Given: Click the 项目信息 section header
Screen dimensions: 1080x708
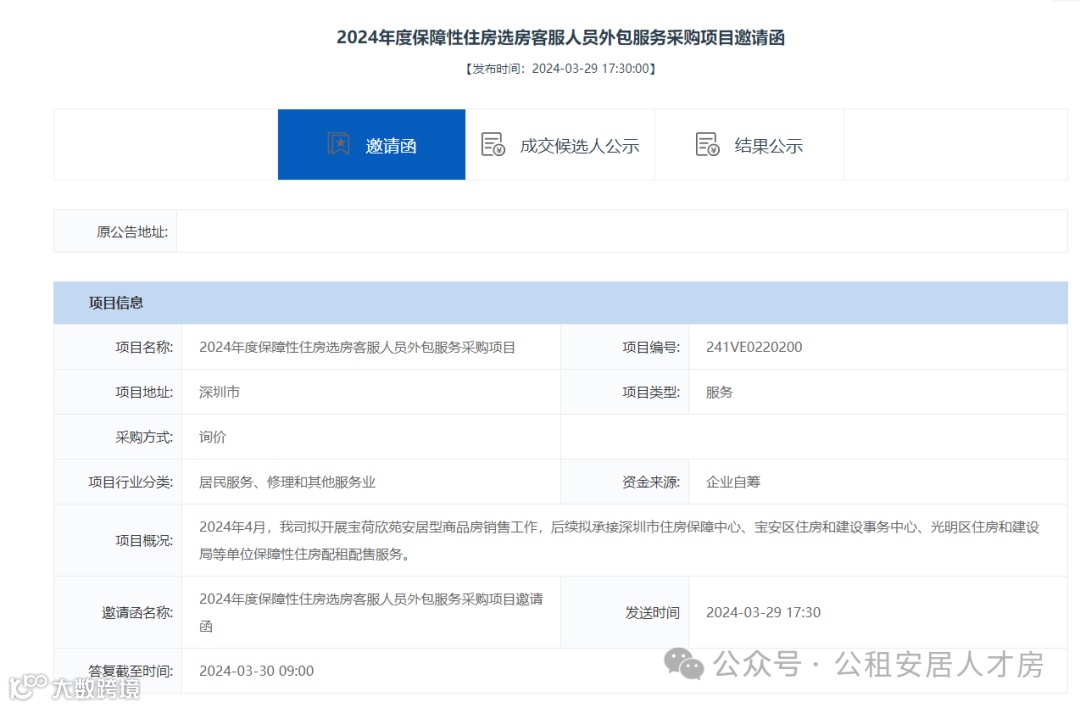Looking at the screenshot, I should (561, 303).
